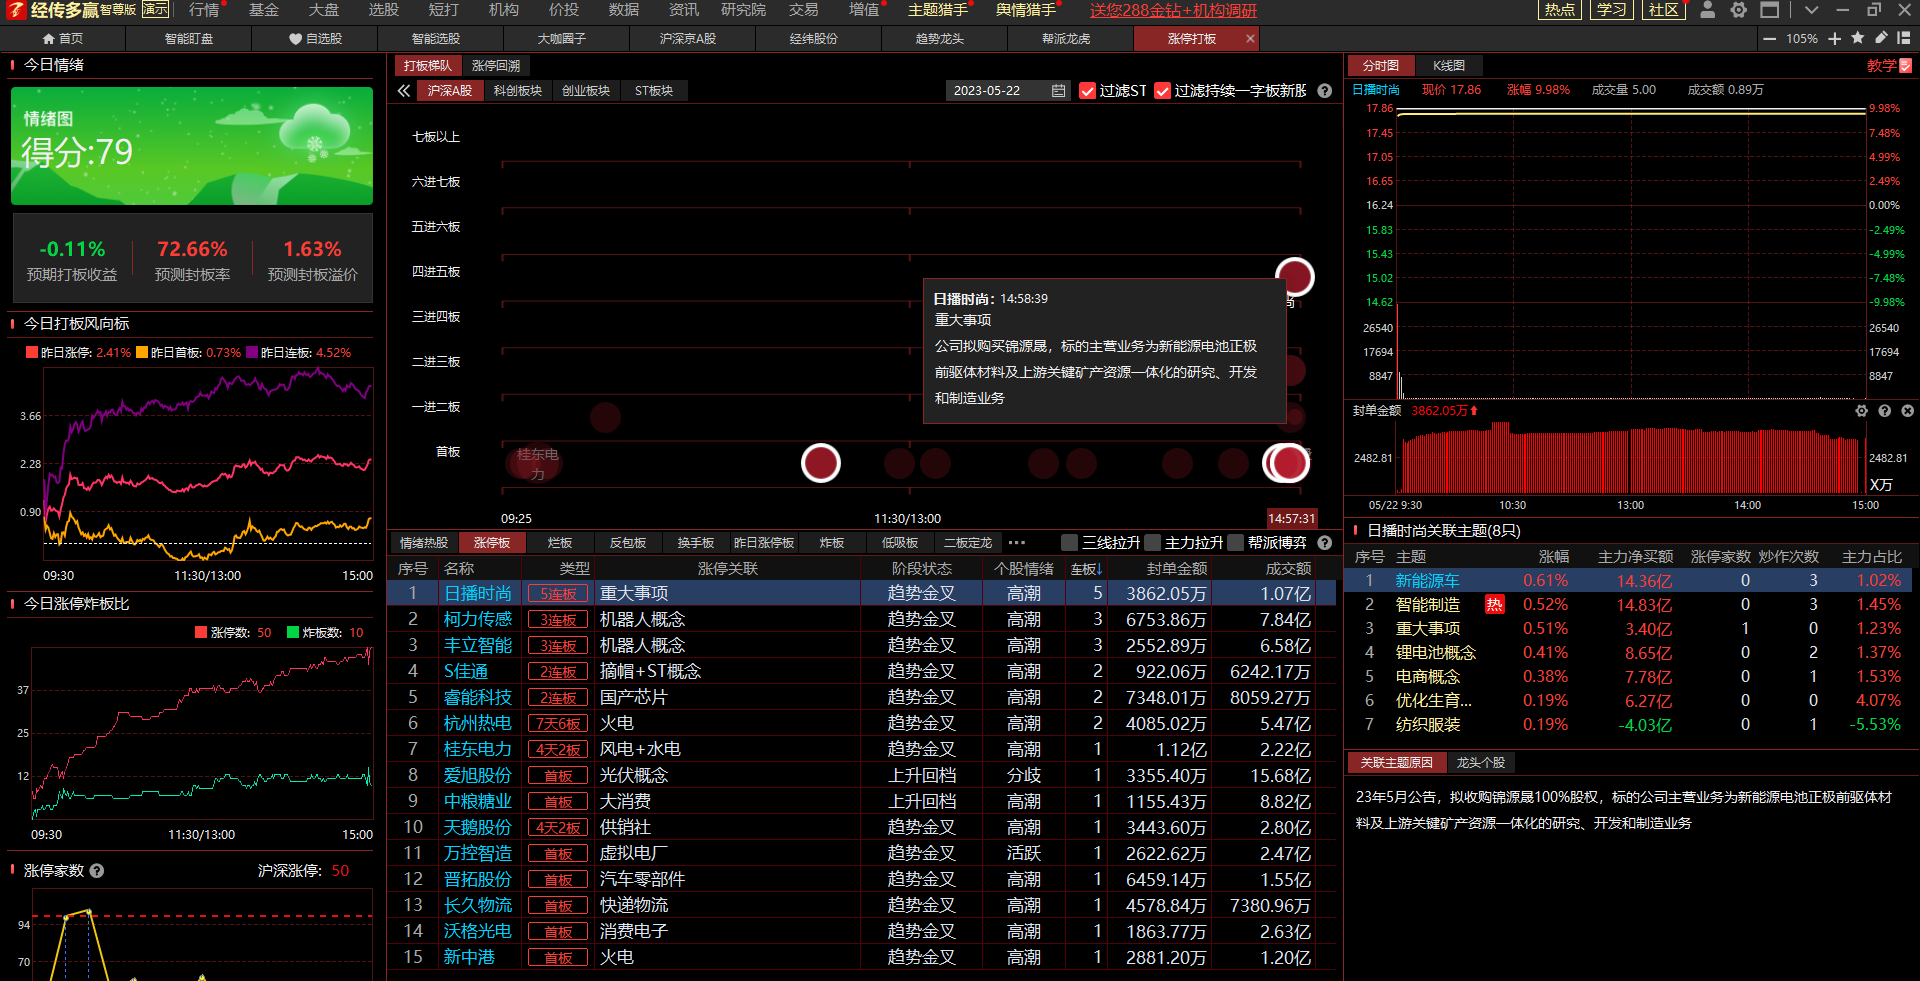The height and width of the screenshot is (981, 1920).
Task: Click the 昨日首板 orange legend swatch
Action: (142, 353)
